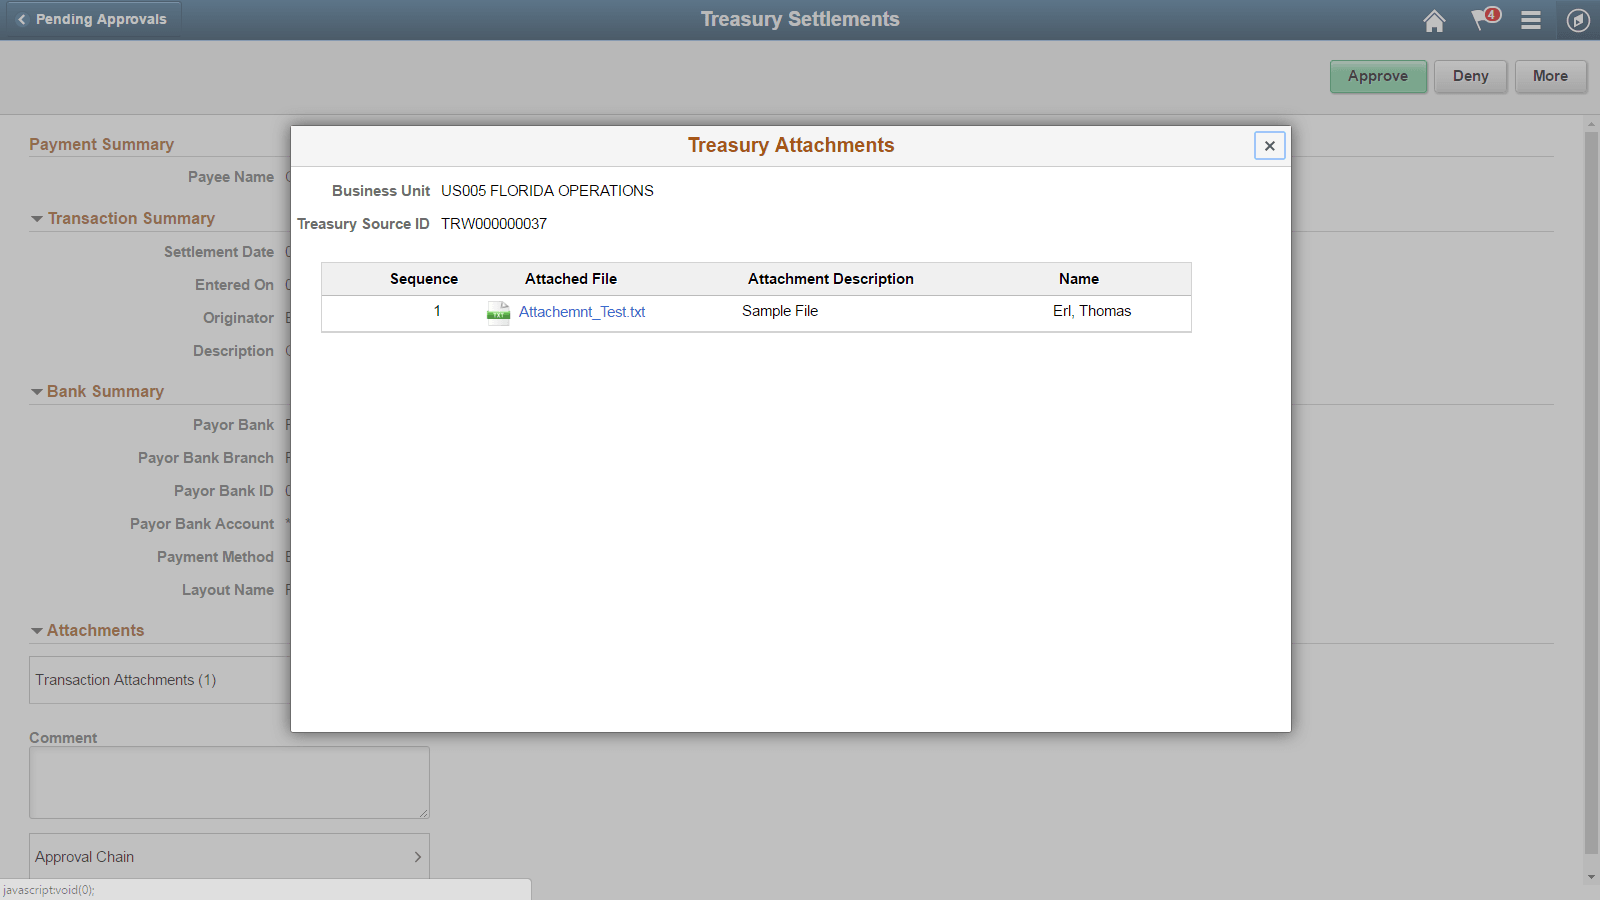Close the Treasury Attachments dialog
Viewport: 1600px width, 900px height.
pos(1269,145)
